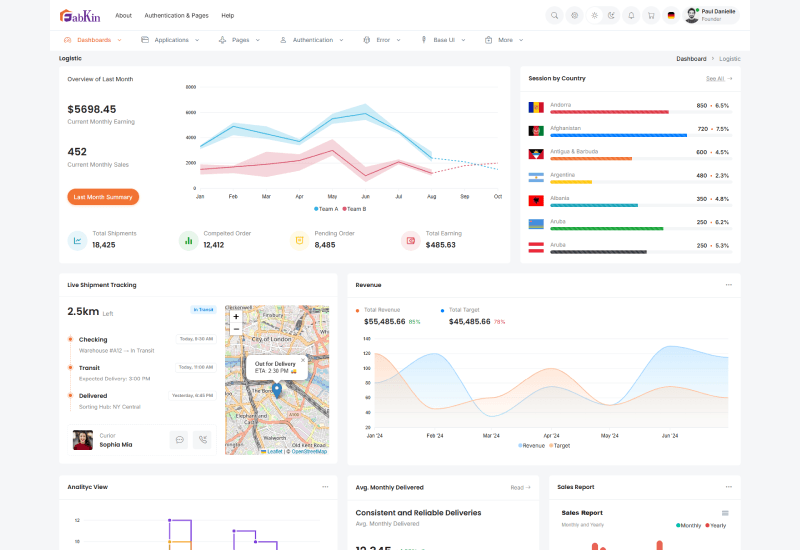Call the courier using the phone icon
This screenshot has width=800, height=550.
[x=204, y=439]
